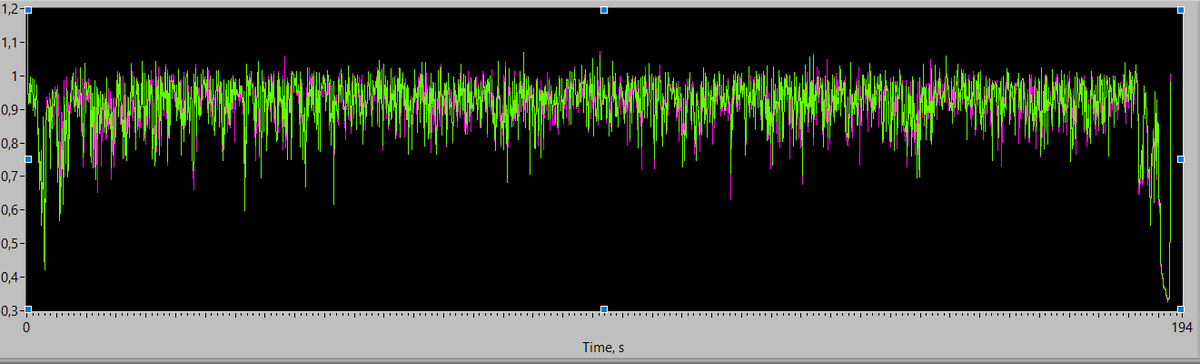The image size is (1200, 364).
Task: Click the y-axis tick label 0,4
Action: click(12, 277)
